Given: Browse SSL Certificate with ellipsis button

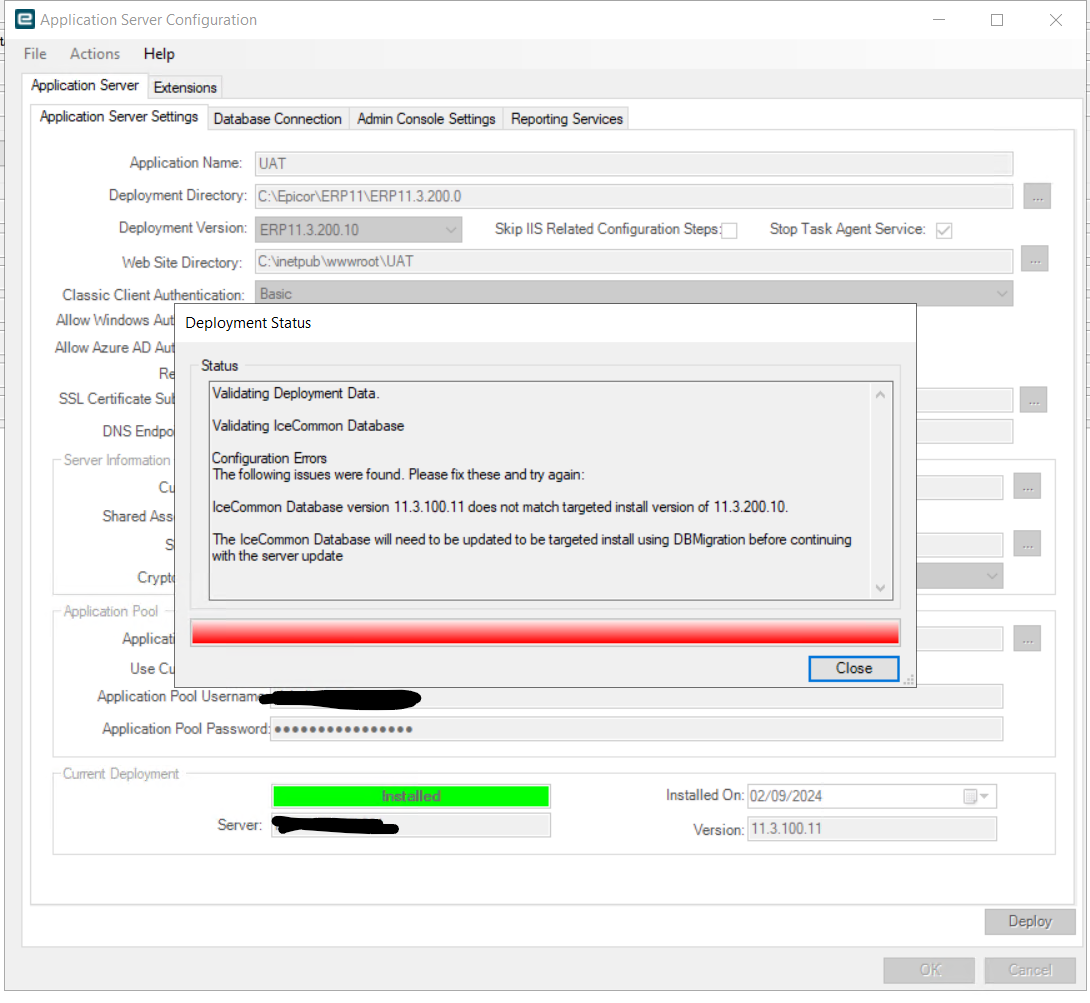Looking at the screenshot, I should point(1034,400).
